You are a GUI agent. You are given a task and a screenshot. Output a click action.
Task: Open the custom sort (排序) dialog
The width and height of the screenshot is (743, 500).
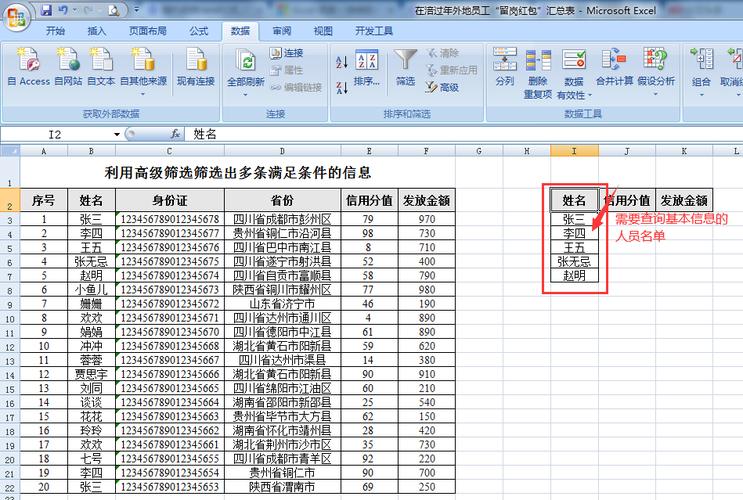click(x=367, y=67)
